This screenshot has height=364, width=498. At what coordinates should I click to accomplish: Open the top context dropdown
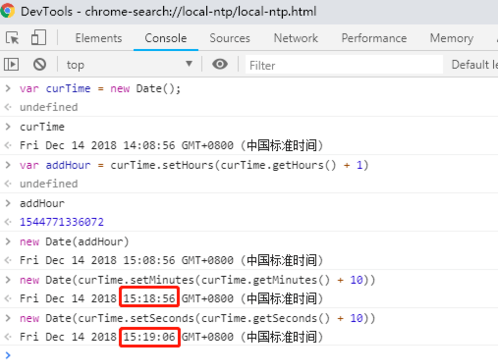pos(129,64)
